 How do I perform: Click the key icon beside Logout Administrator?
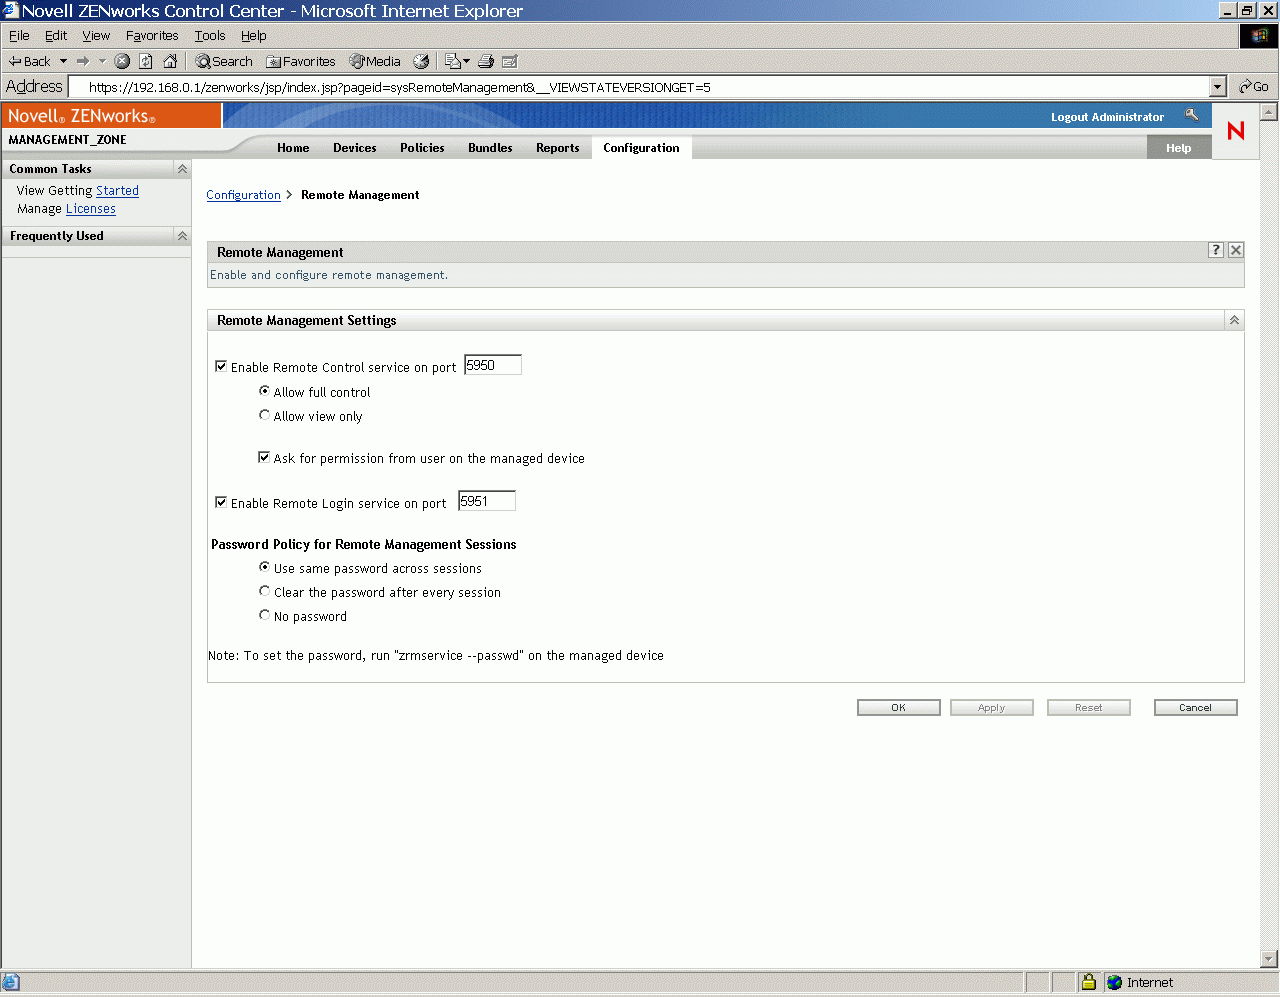(x=1192, y=116)
